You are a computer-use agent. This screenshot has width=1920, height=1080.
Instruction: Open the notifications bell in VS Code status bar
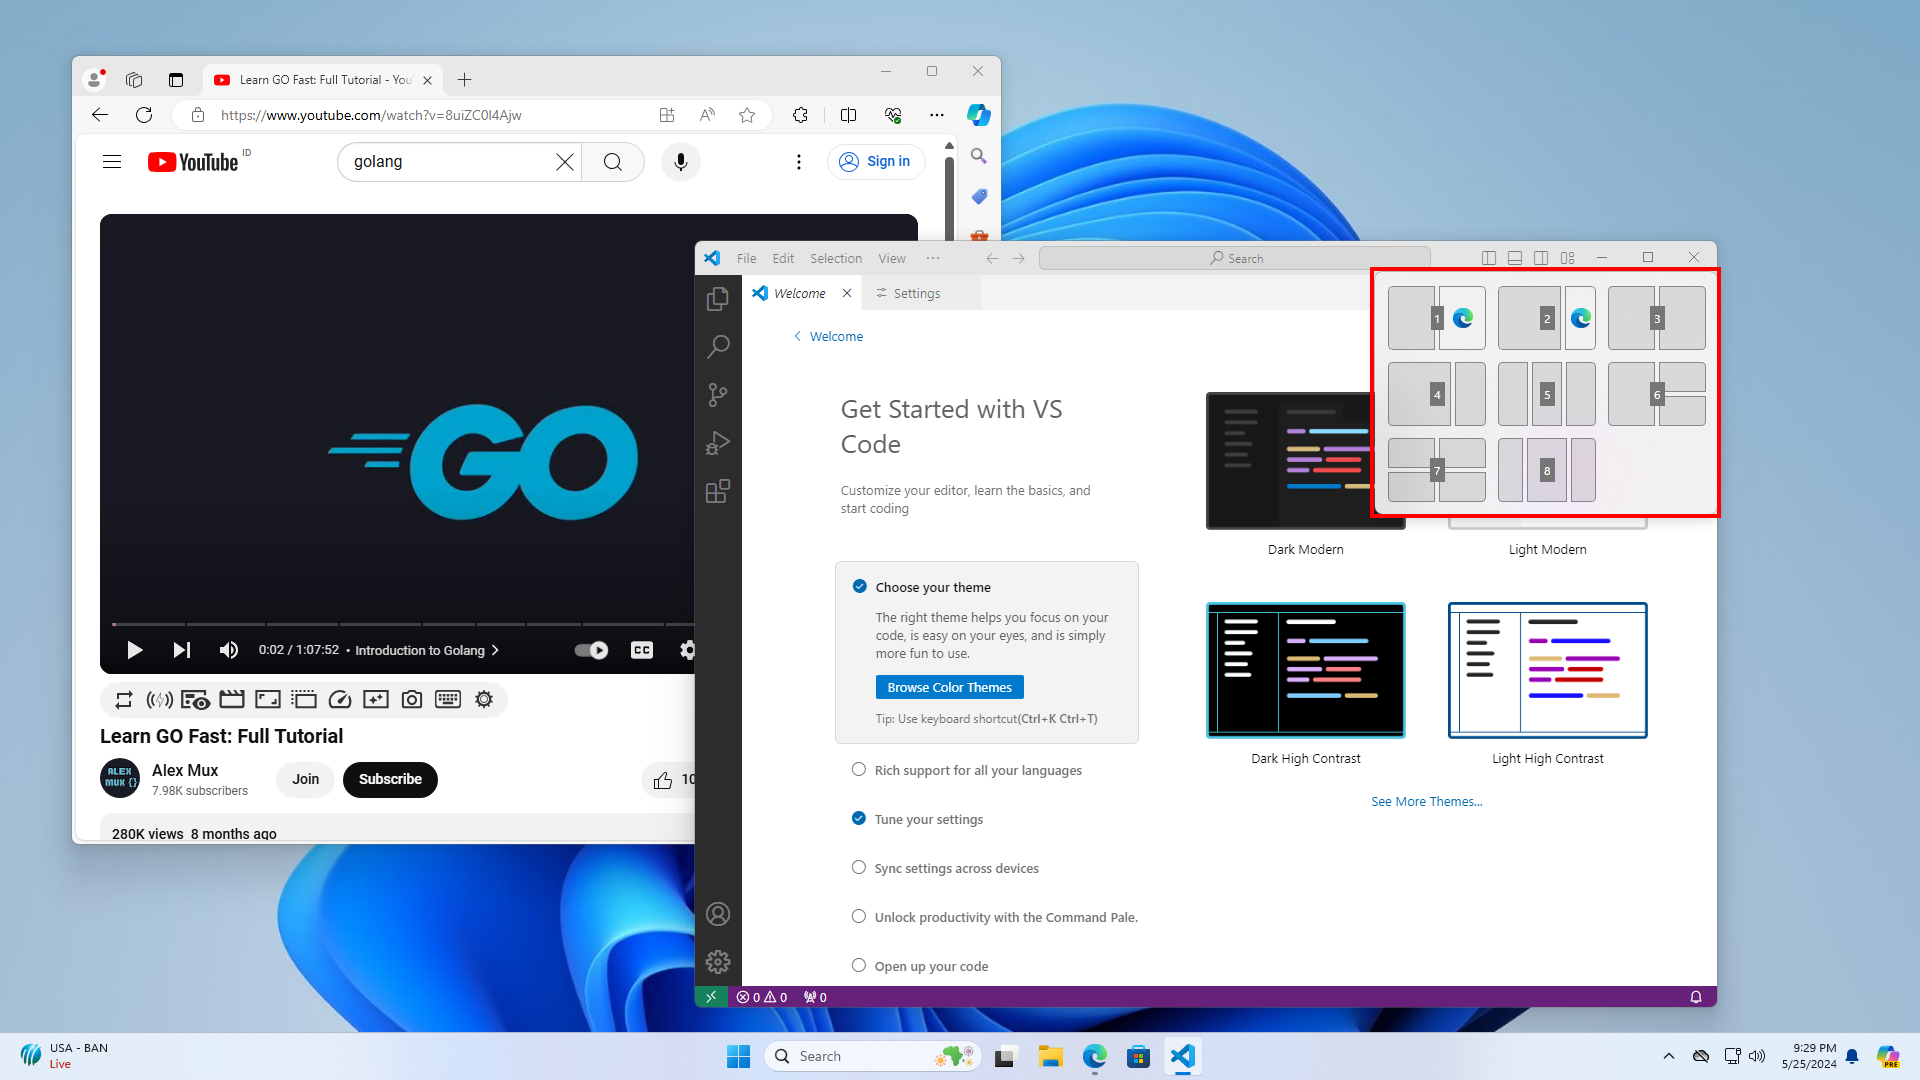pyautogui.click(x=1696, y=997)
